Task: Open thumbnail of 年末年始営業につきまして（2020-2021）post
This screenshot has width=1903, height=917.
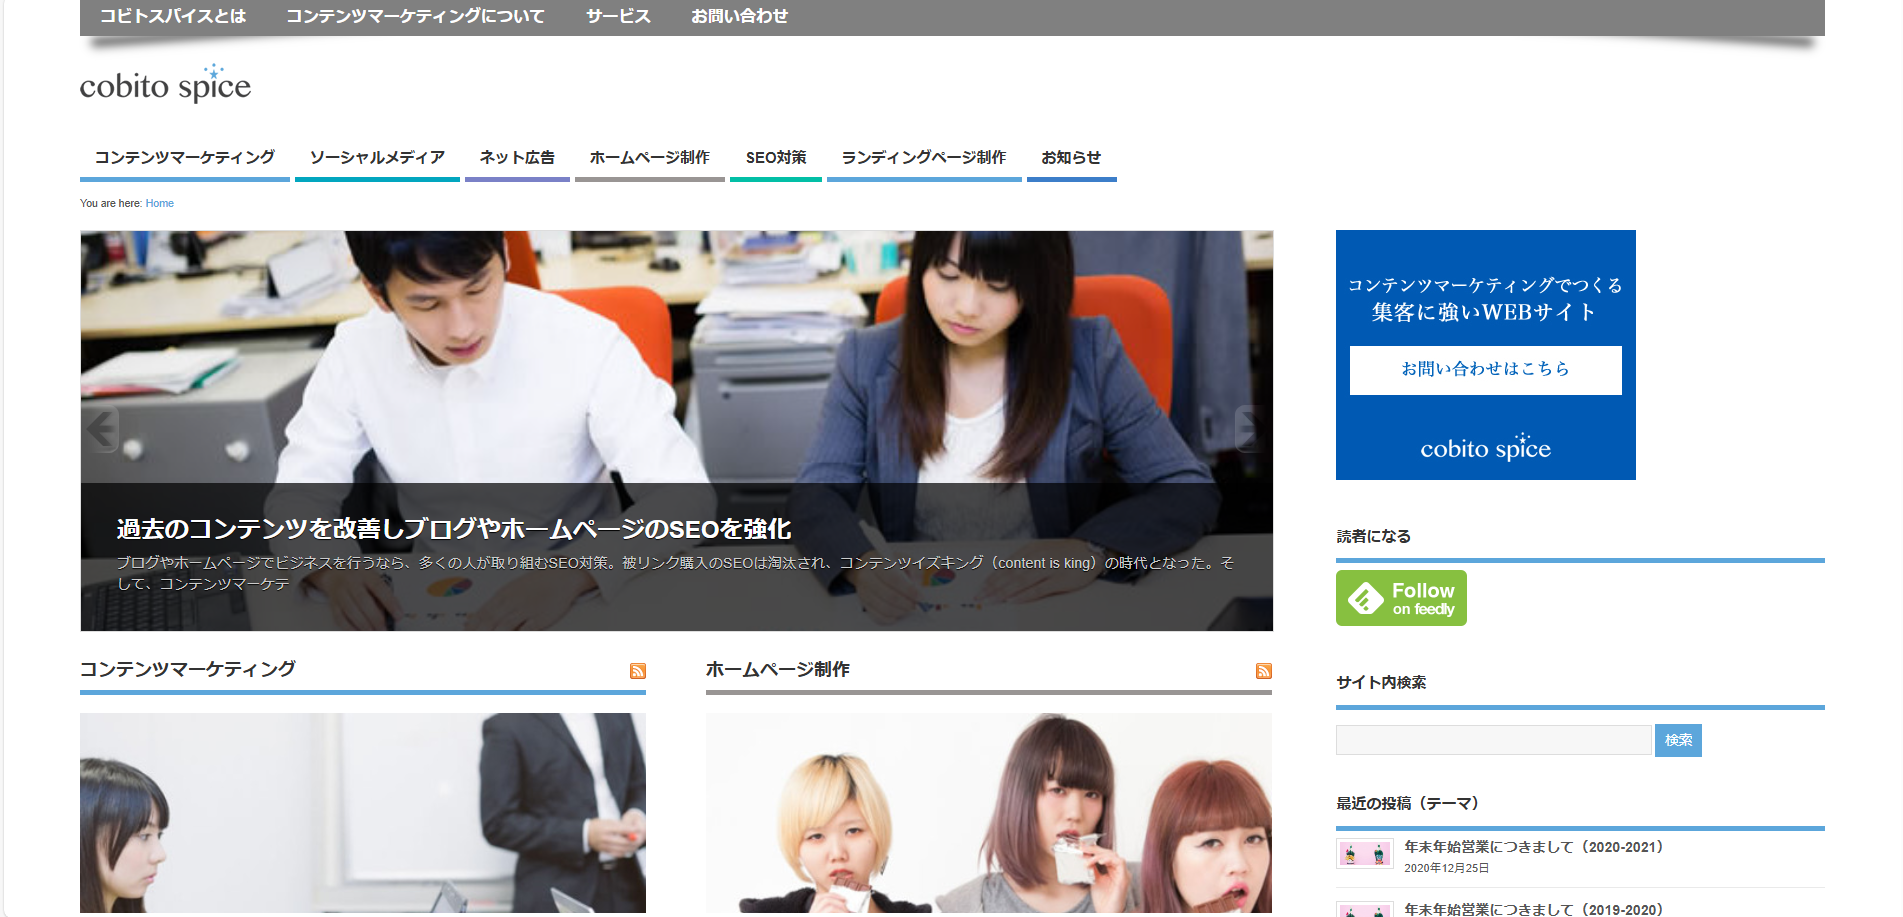Action: [1365, 853]
